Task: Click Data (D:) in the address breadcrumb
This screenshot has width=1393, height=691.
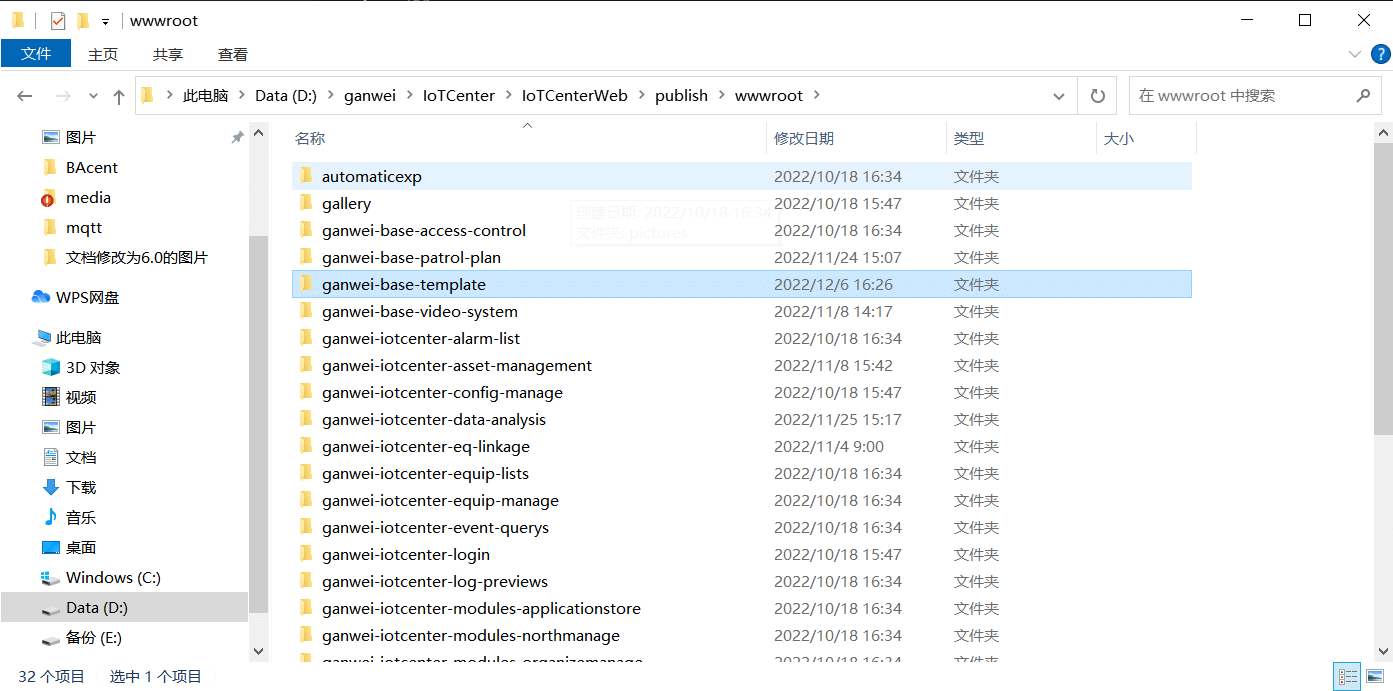Action: coord(286,96)
